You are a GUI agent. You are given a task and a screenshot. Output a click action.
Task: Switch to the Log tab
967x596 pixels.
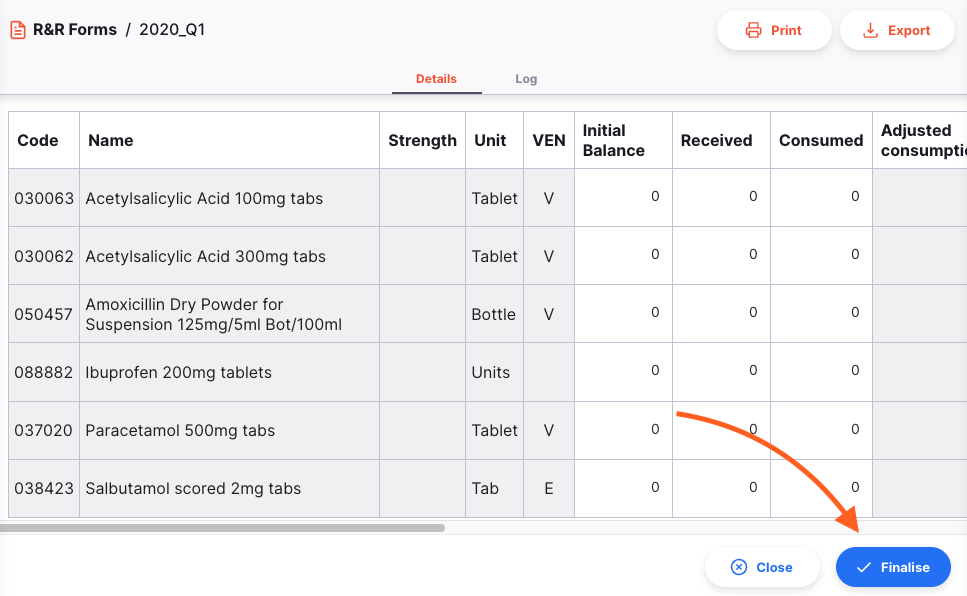pyautogui.click(x=526, y=79)
